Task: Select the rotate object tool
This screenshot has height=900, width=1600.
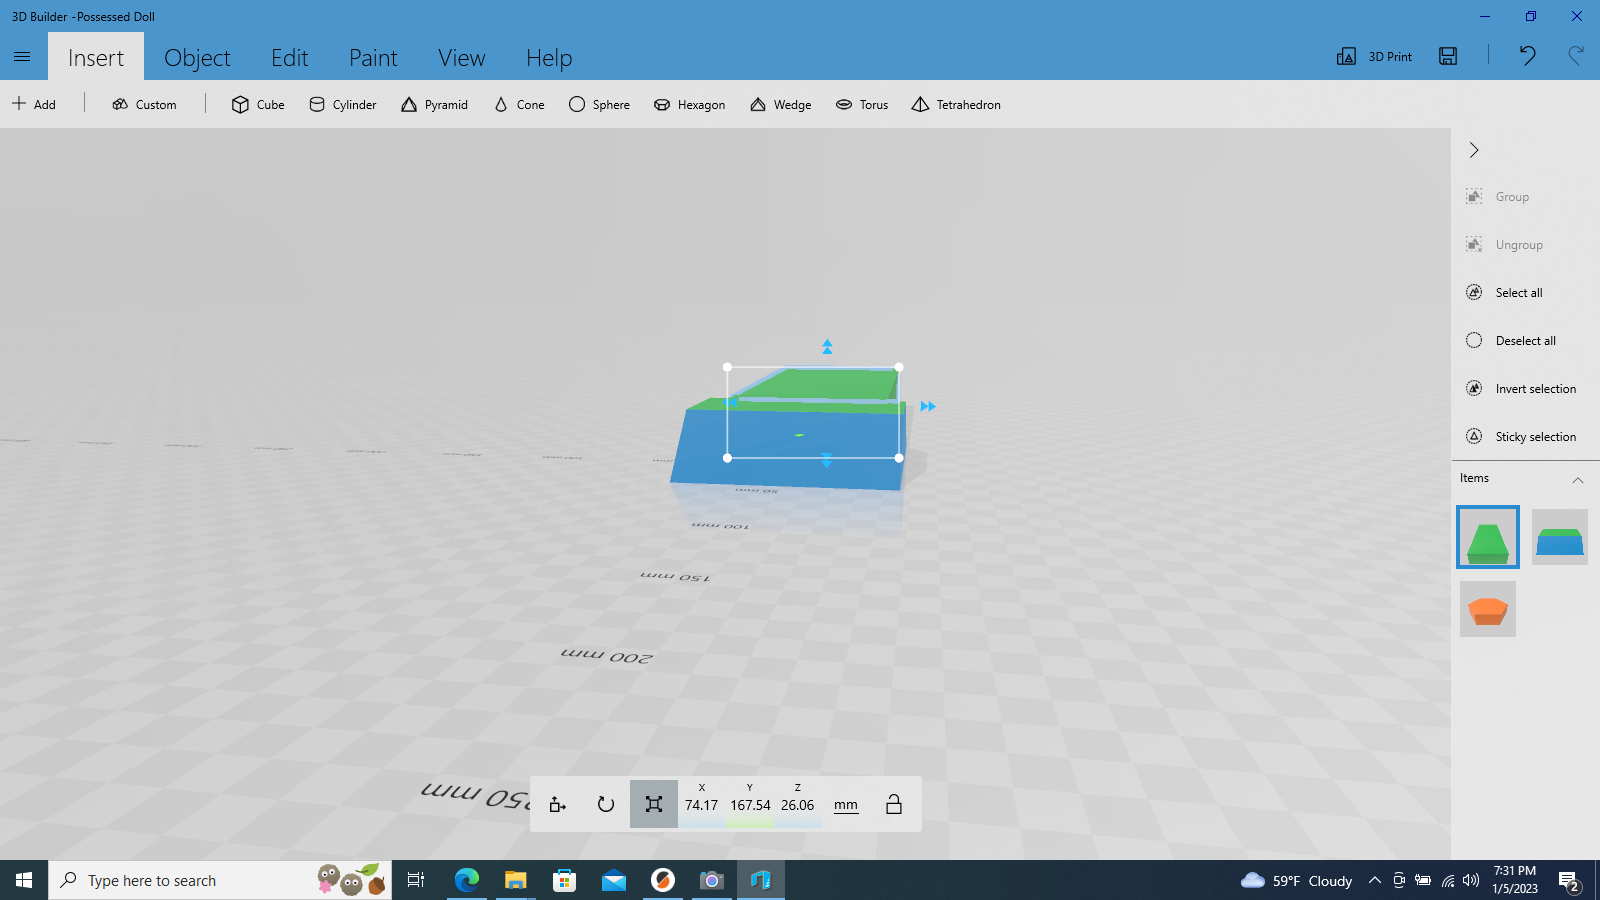Action: click(x=605, y=803)
